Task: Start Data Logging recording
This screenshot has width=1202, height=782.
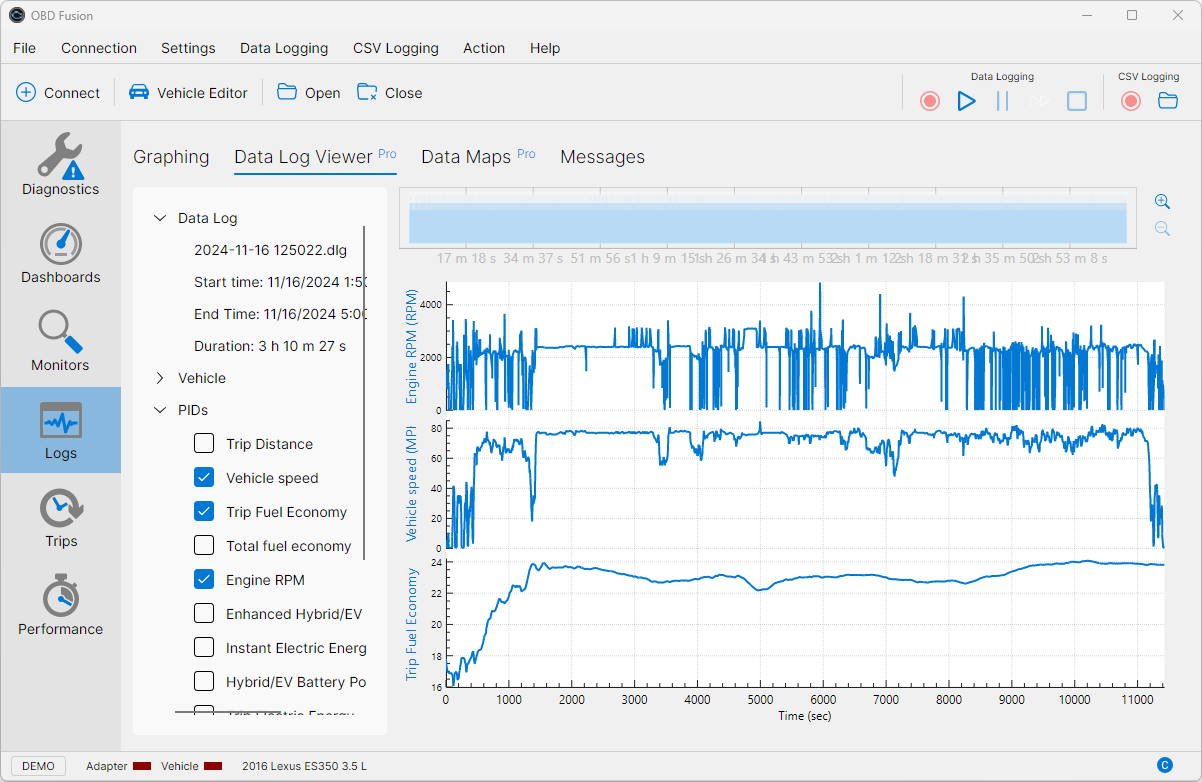Action: (x=929, y=100)
